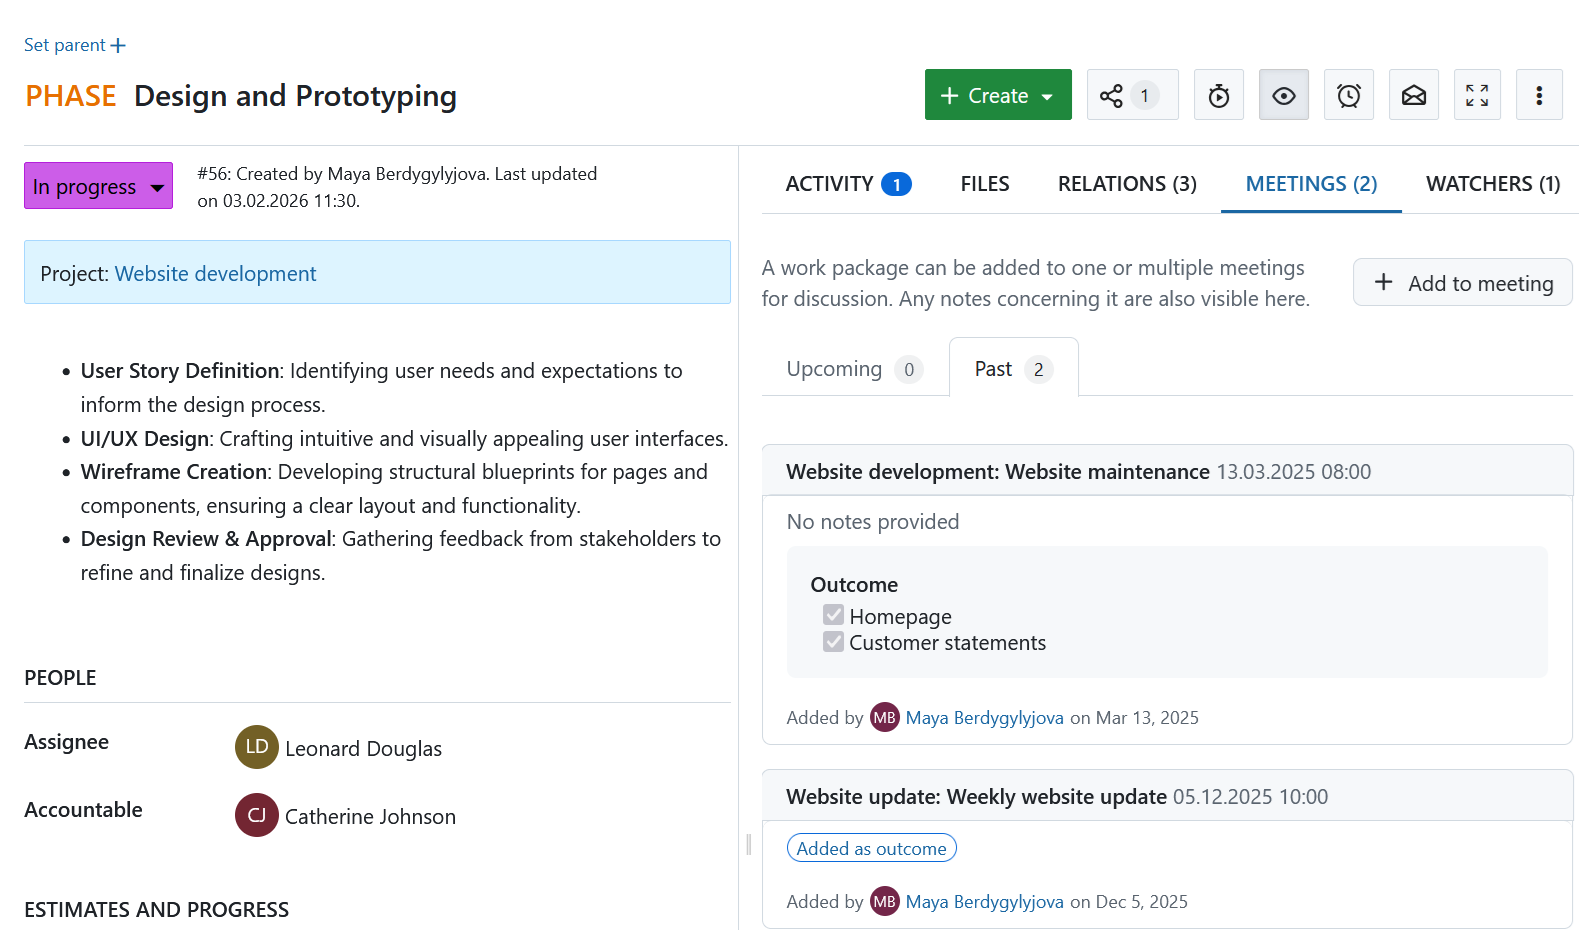Select the Upcoming meetings tab
The height and width of the screenshot is (930, 1579).
853,369
